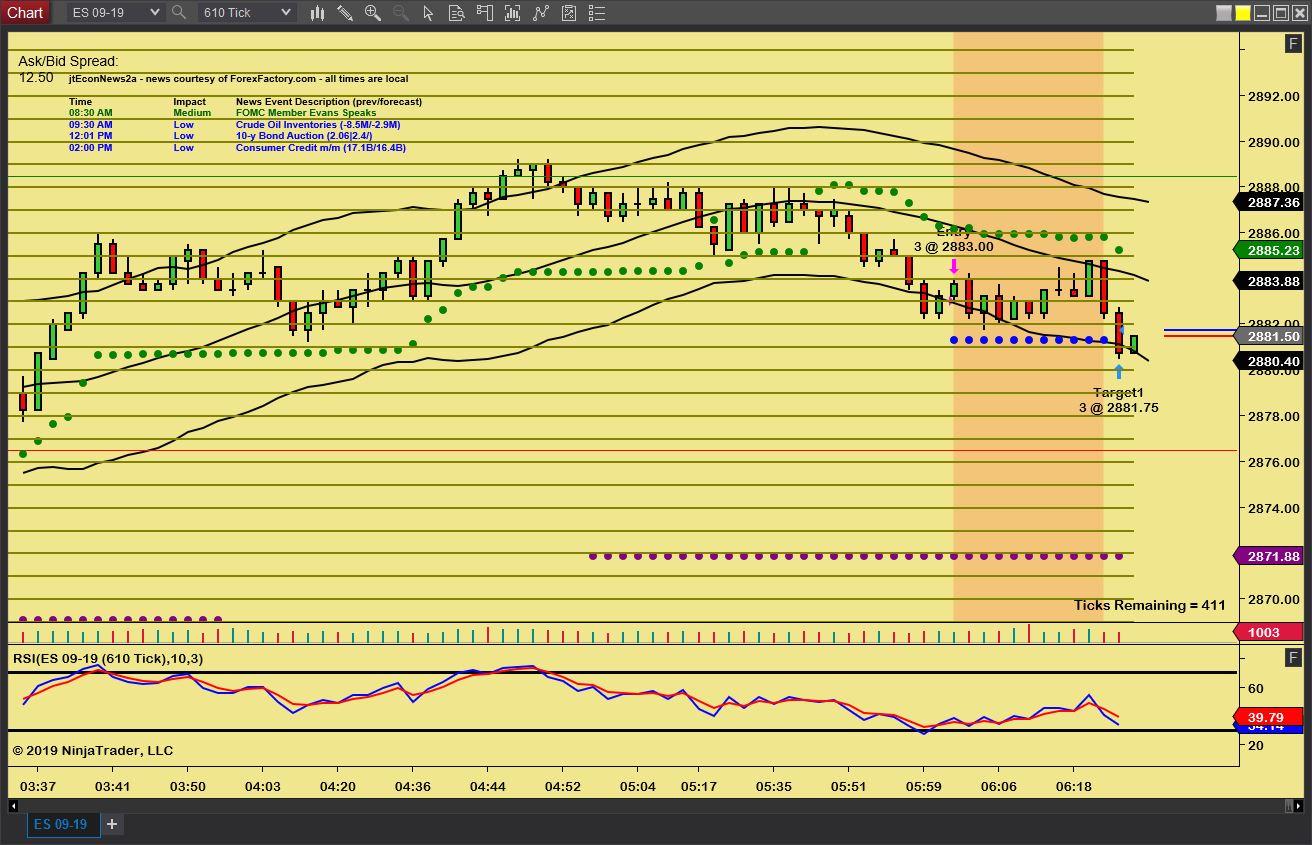
Task: Open the ES 09-19 instrument dropdown
Action: (x=115, y=12)
